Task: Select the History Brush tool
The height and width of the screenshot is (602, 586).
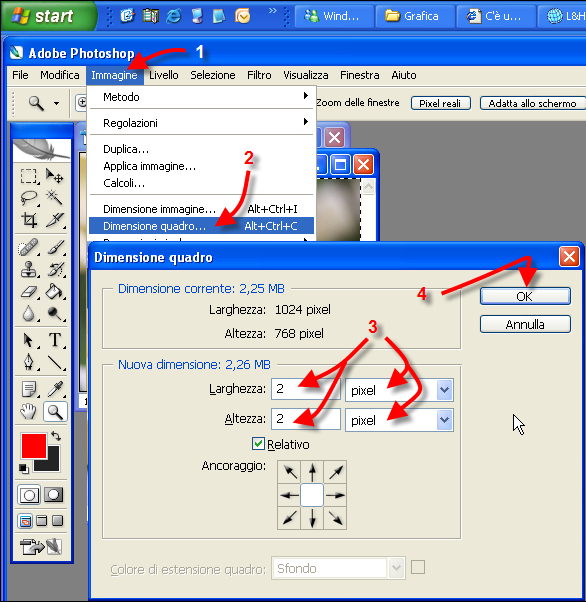Action: point(55,269)
